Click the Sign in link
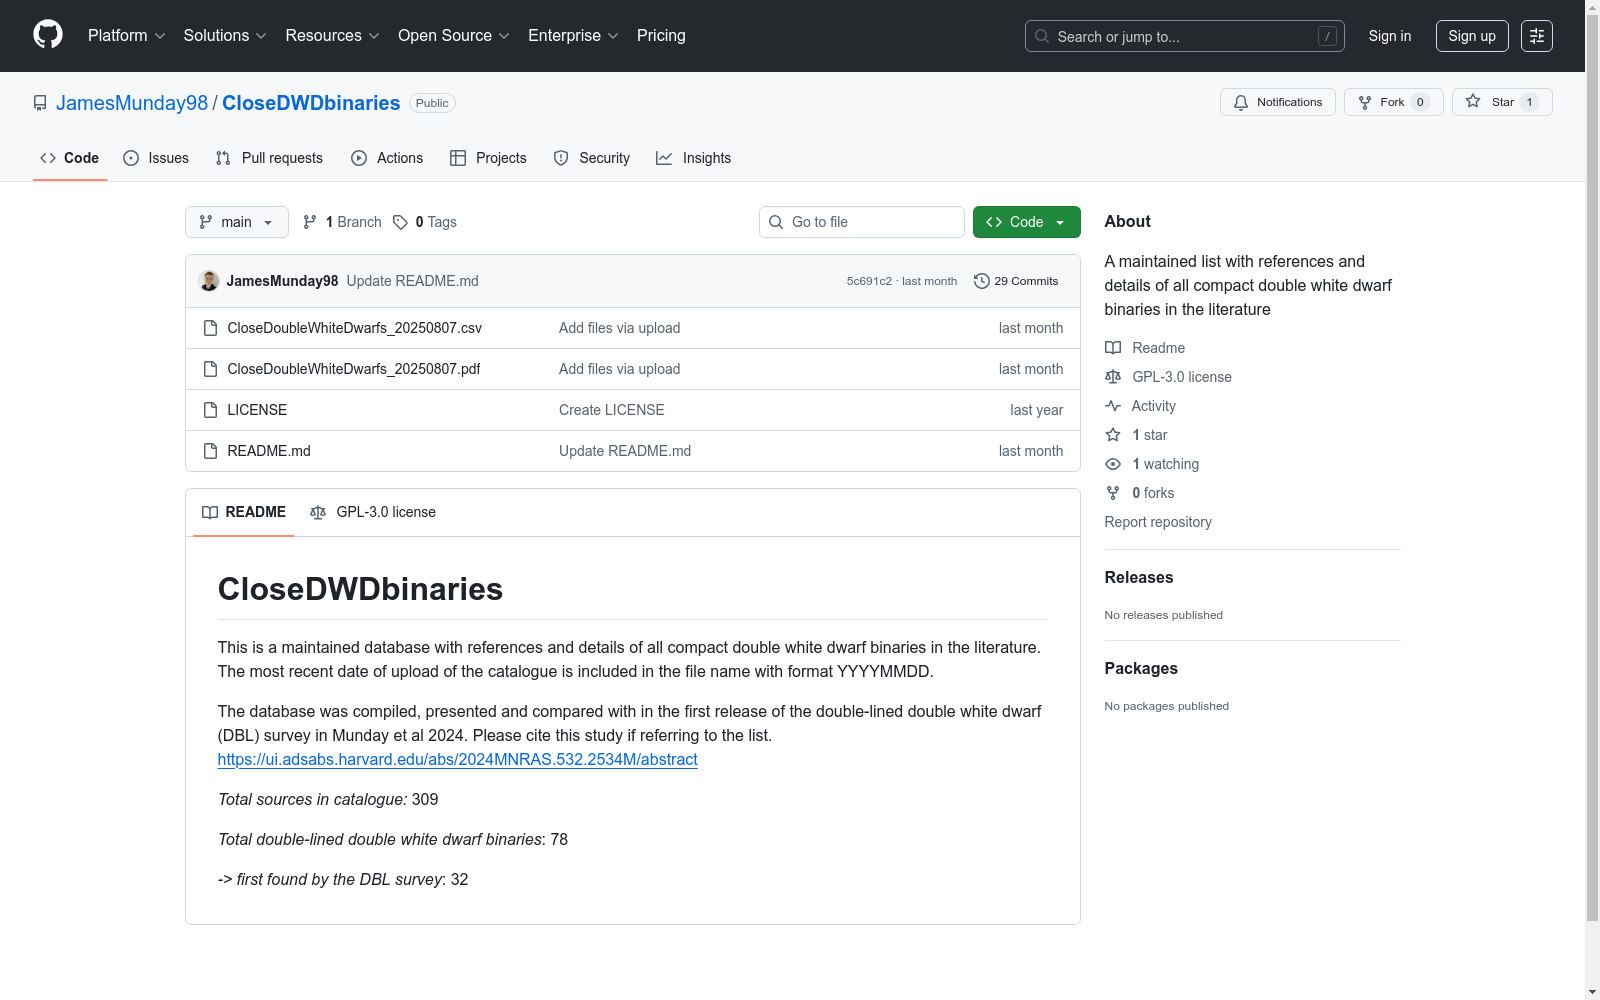Viewport: 1600px width, 1000px height. pyautogui.click(x=1390, y=36)
